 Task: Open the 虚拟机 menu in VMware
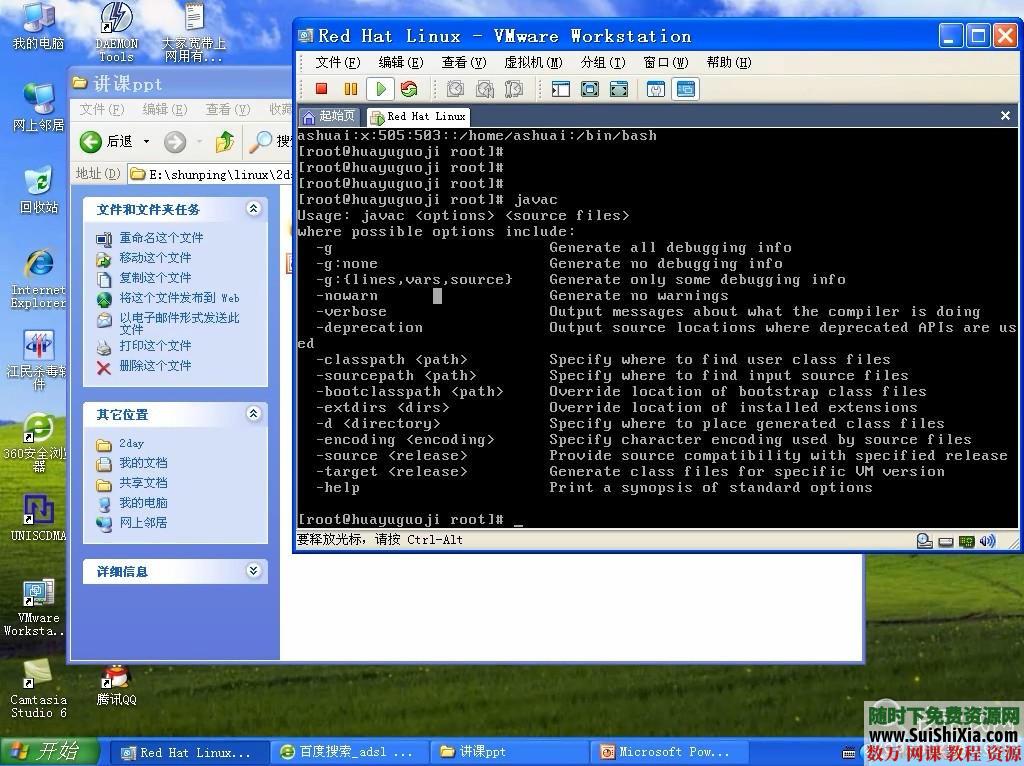531,62
